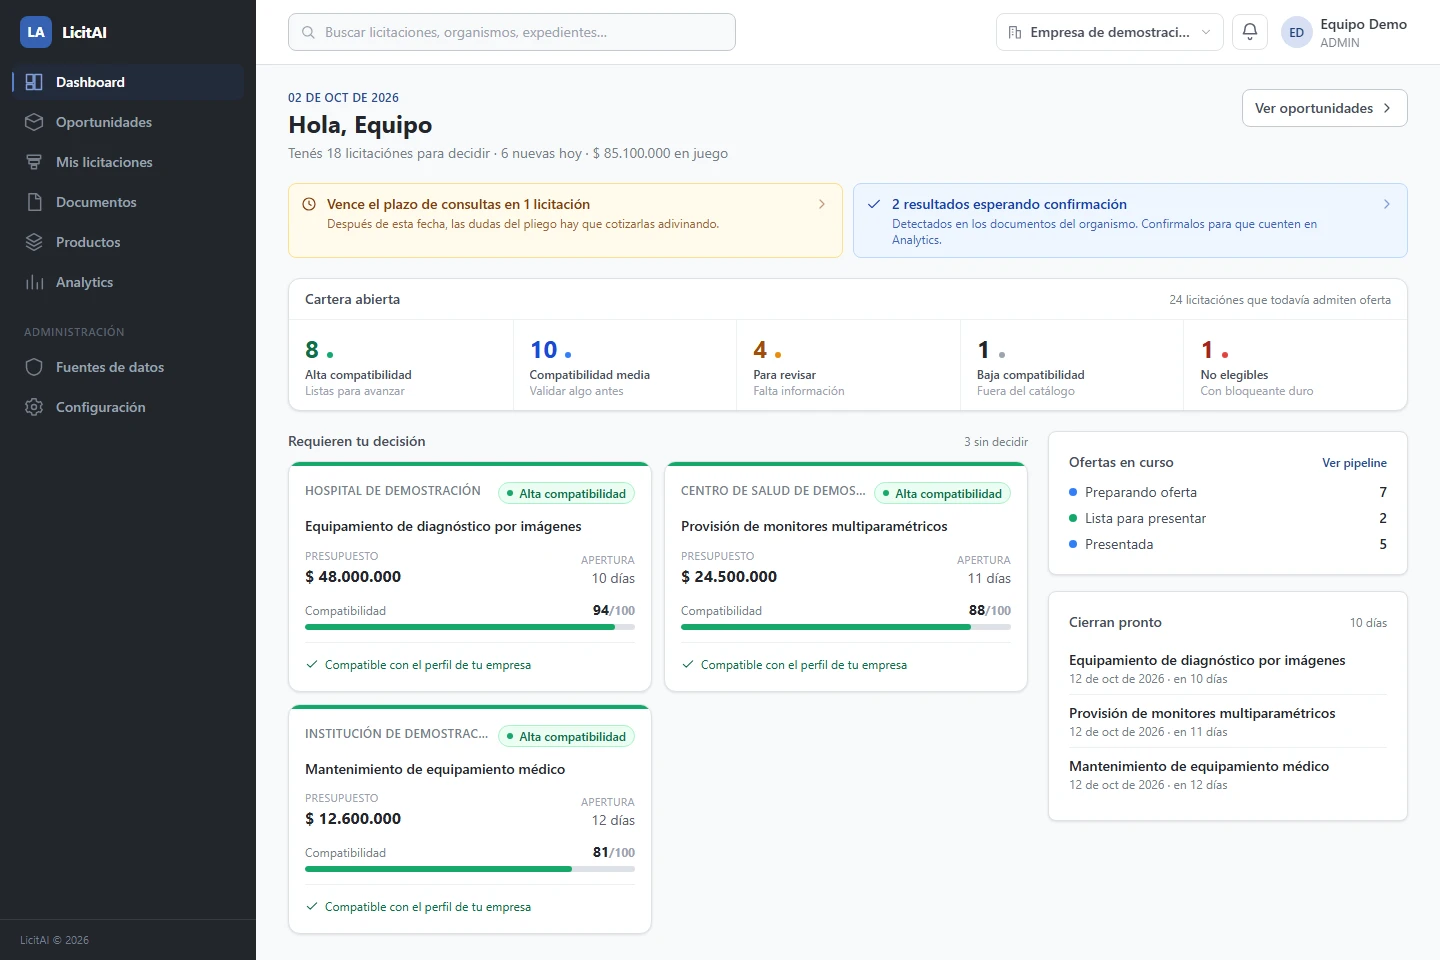Open Equipamiento de diagnóstico in Cierran pronto

(x=1228, y=669)
